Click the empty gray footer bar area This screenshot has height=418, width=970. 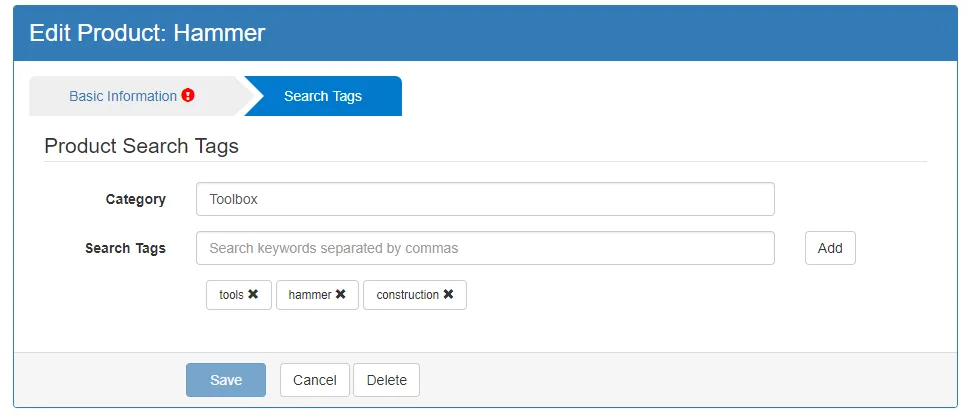[x=680, y=380]
